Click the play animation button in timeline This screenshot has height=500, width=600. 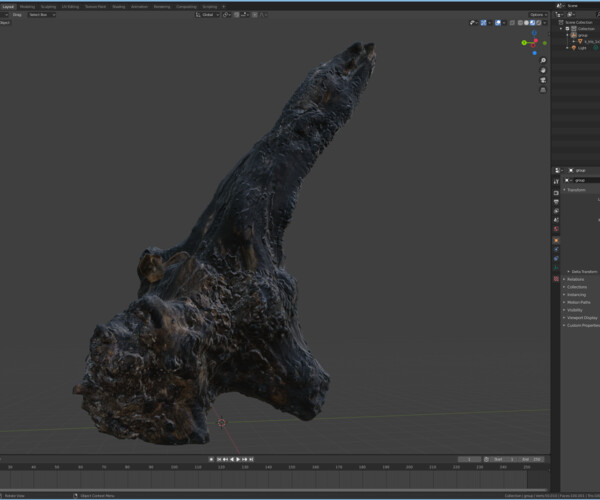[x=238, y=459]
